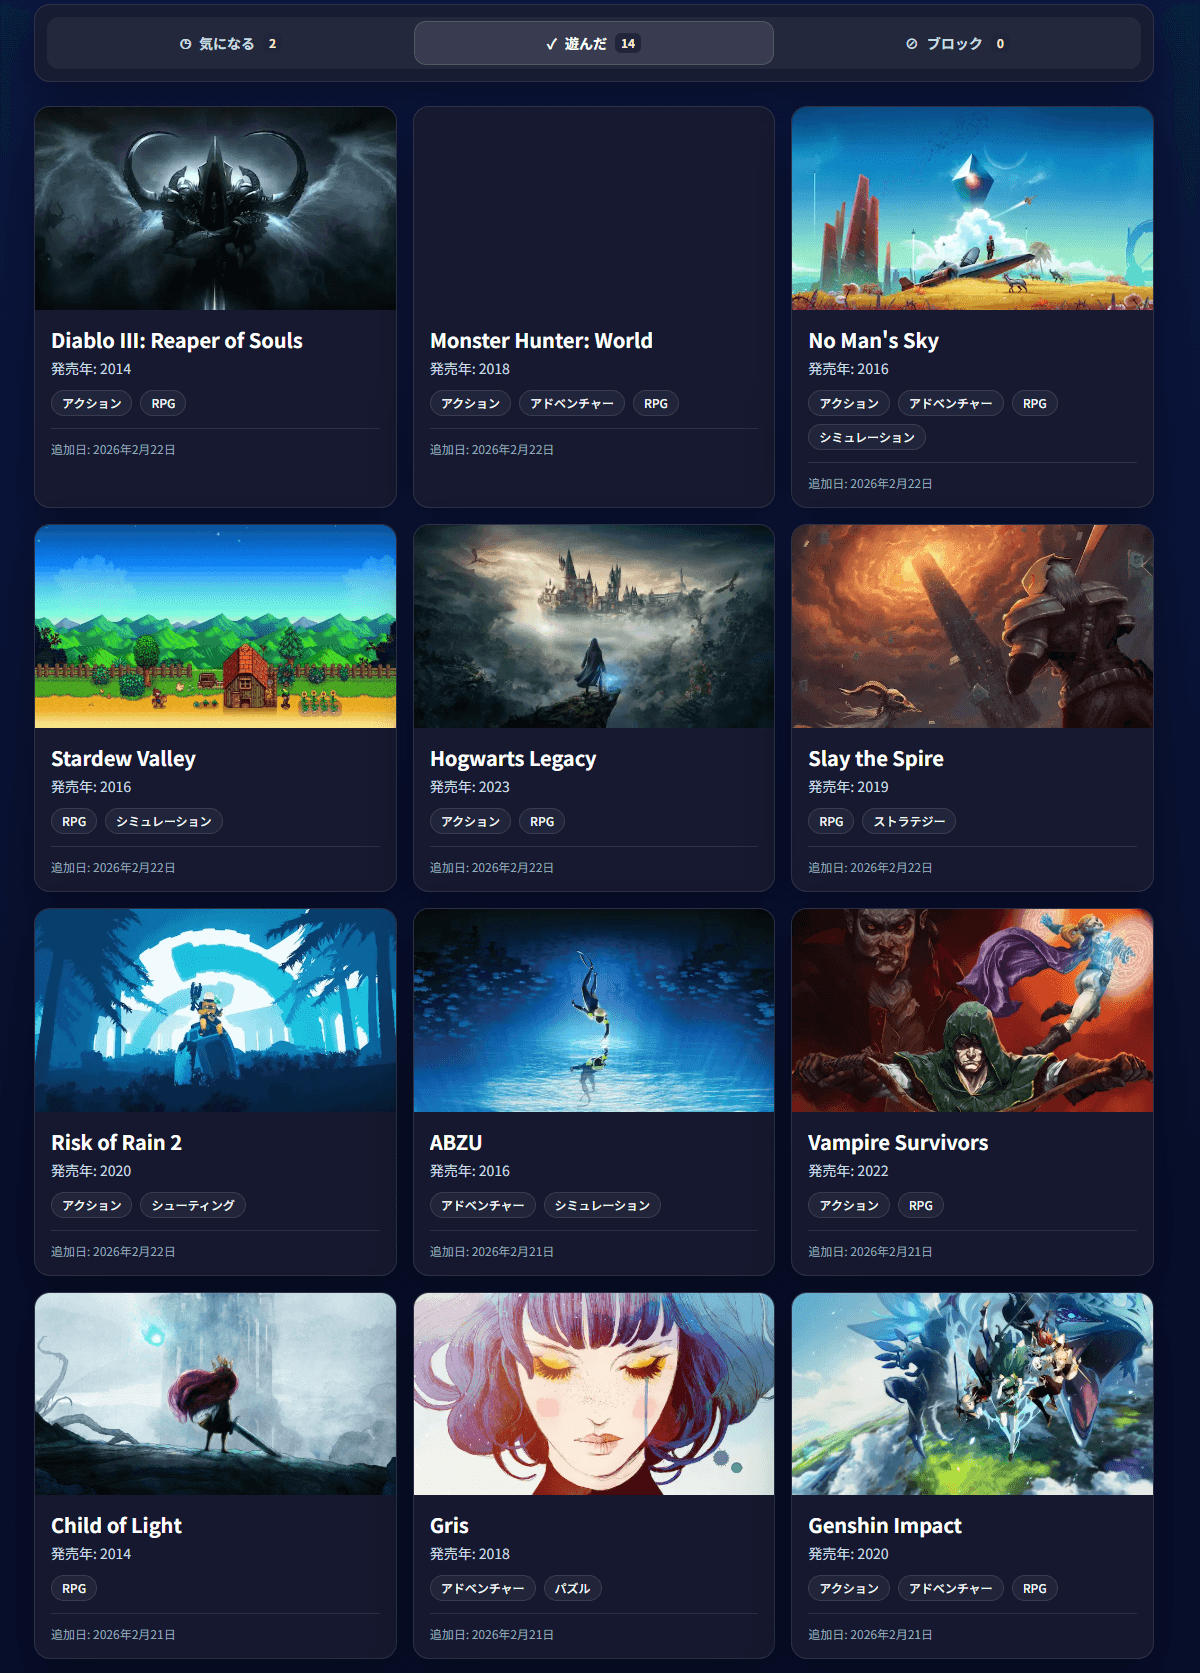Screen dimensions: 1200x1673
Task: Switch to the 気になる tab
Action: (228, 44)
